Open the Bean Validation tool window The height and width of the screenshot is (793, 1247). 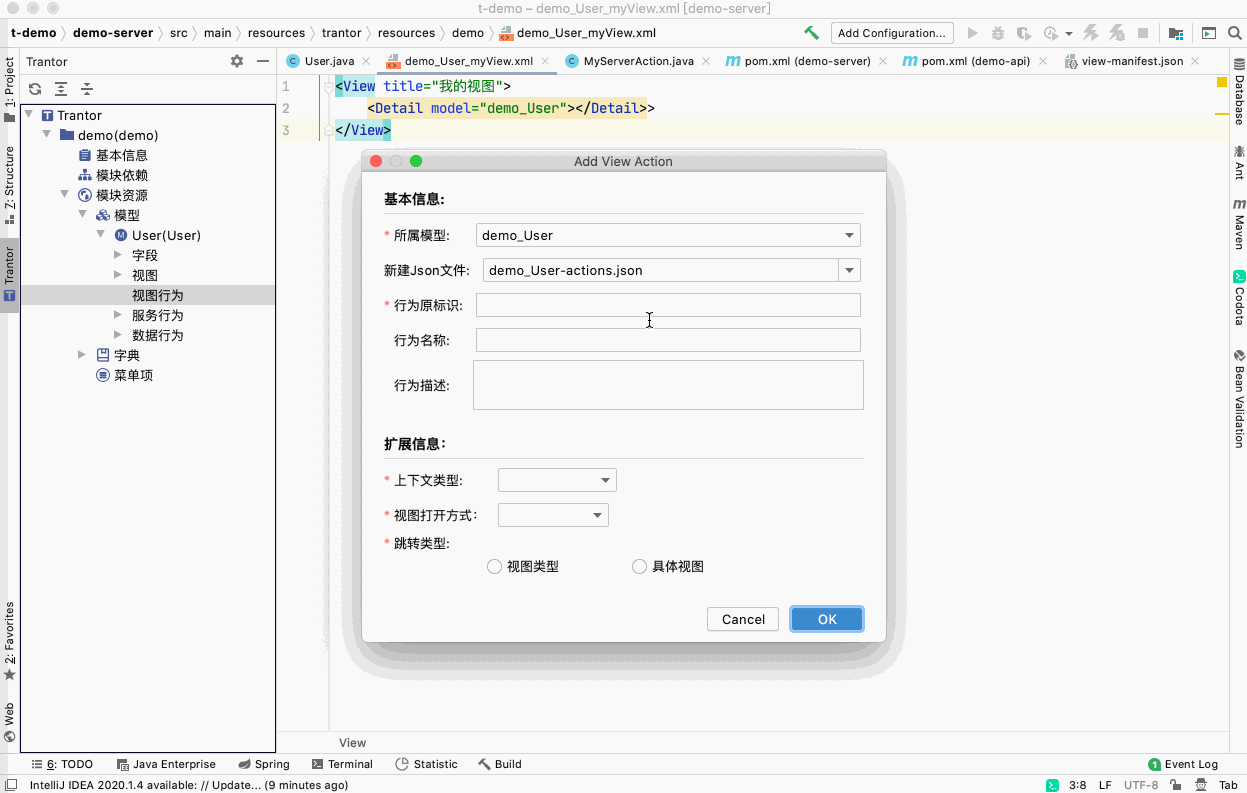pyautogui.click(x=1238, y=398)
